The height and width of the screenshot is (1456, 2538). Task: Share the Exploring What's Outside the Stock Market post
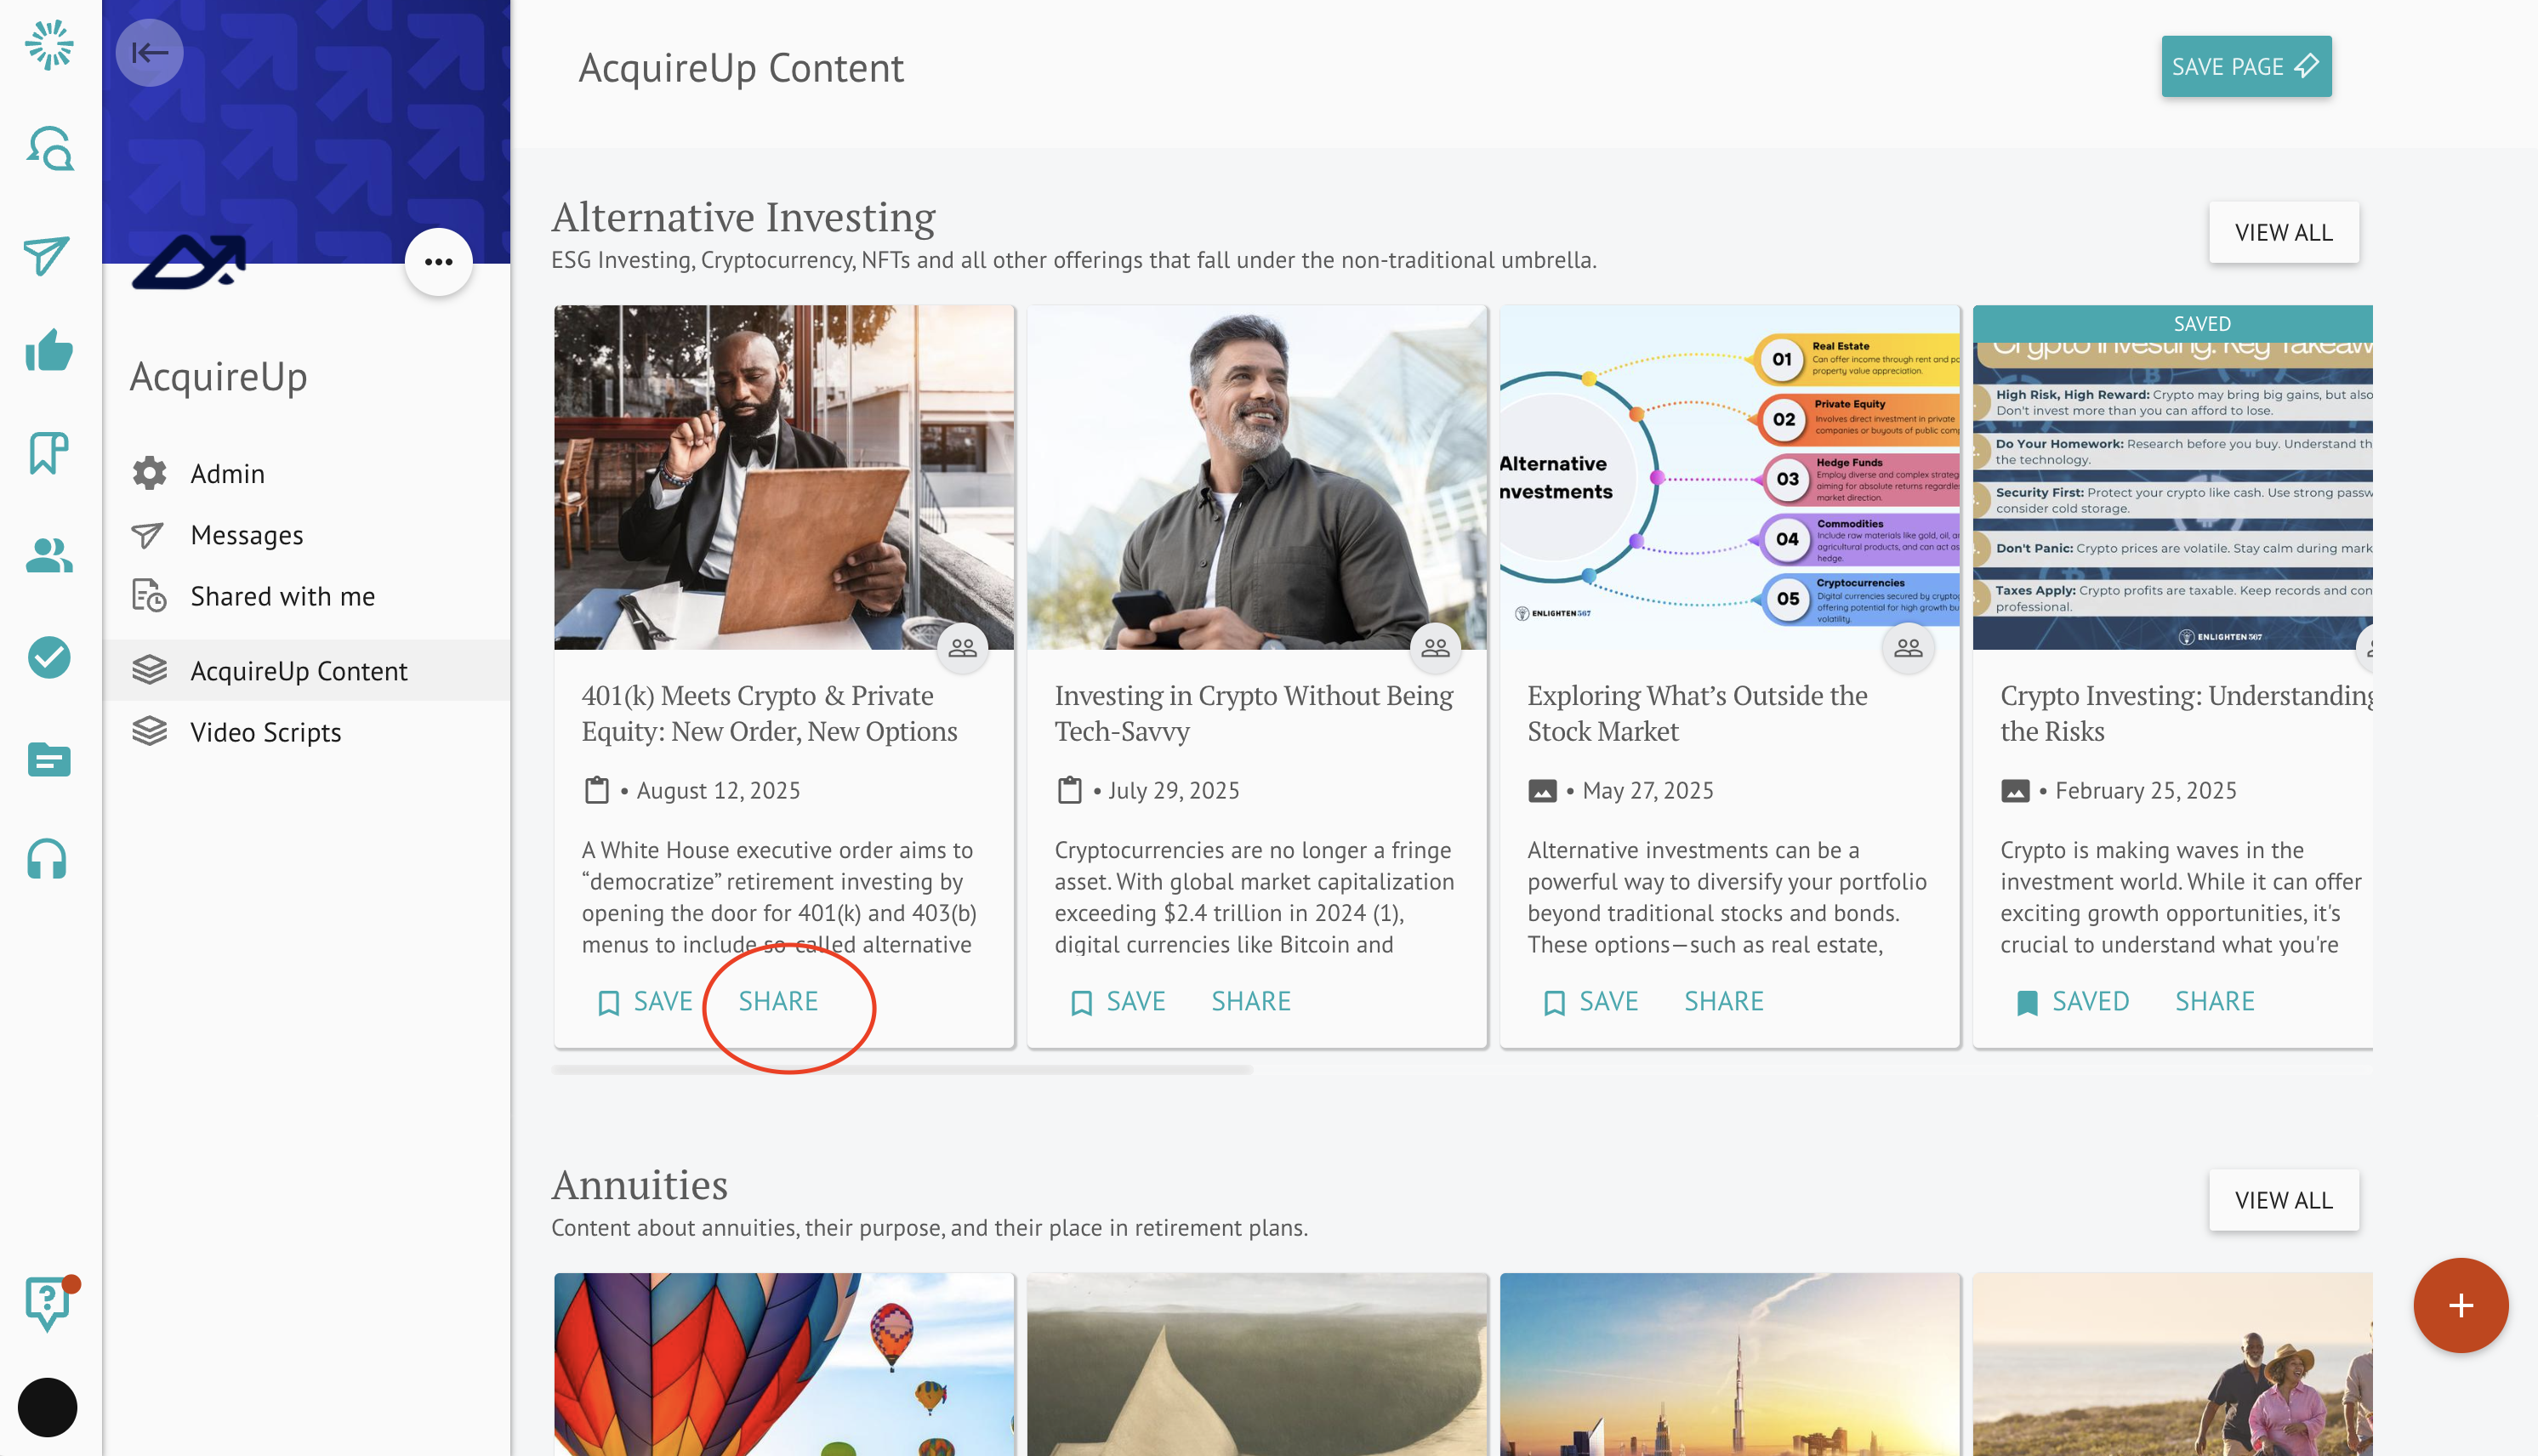pos(1724,1001)
